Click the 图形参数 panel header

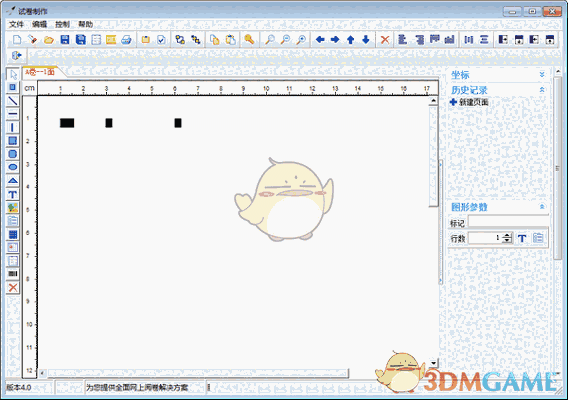point(498,207)
